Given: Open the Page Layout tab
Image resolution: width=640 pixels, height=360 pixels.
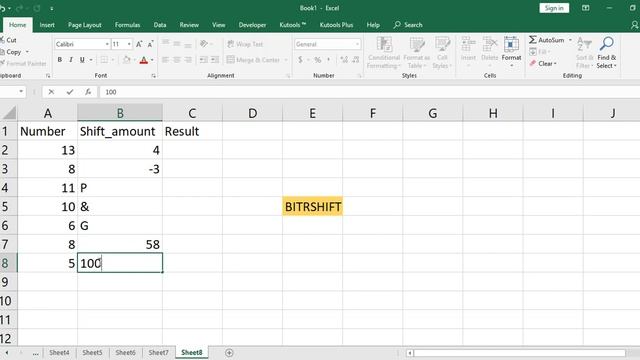Looking at the screenshot, I should (x=84, y=25).
